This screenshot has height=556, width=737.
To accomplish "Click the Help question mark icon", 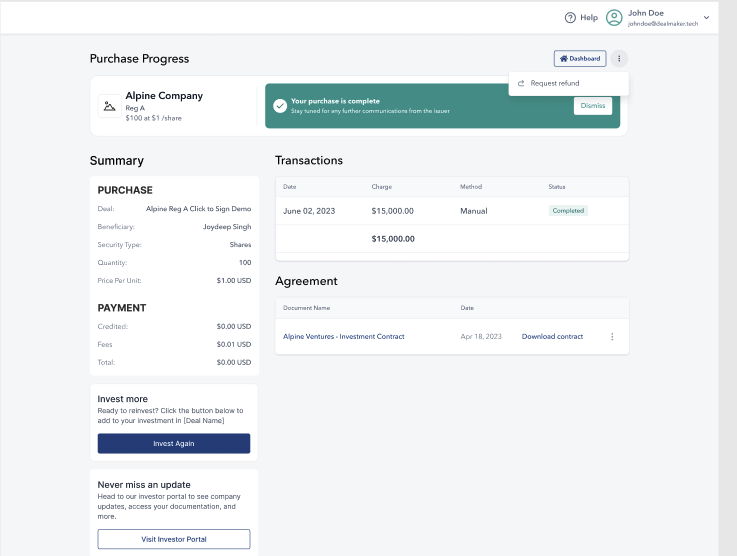I will click(x=570, y=18).
